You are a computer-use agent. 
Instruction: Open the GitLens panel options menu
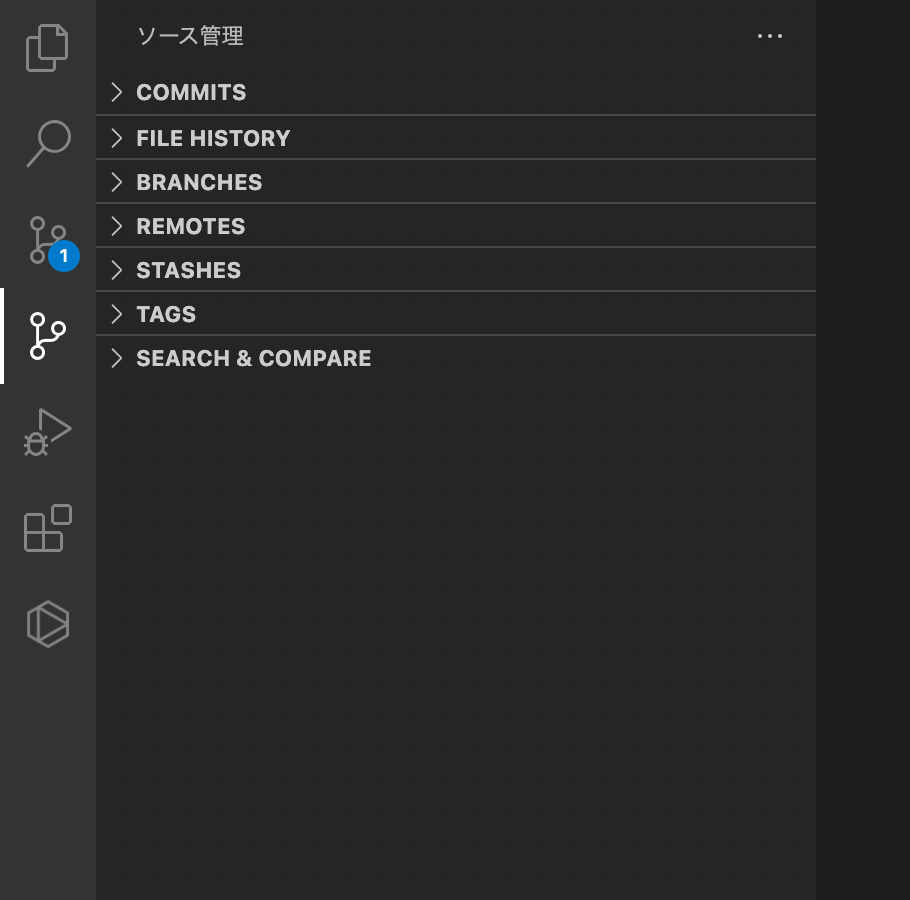click(x=769, y=36)
